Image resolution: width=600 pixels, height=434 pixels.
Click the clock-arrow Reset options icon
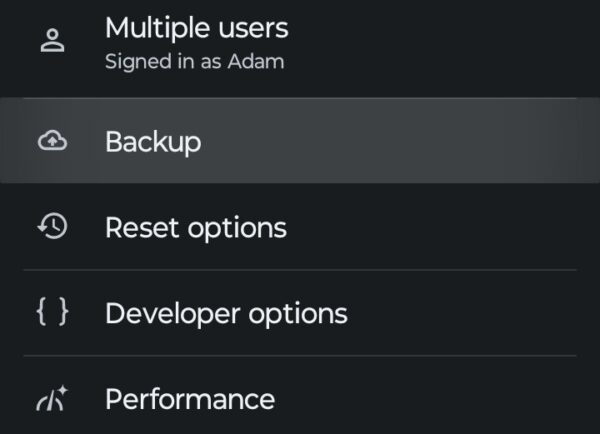(x=52, y=227)
